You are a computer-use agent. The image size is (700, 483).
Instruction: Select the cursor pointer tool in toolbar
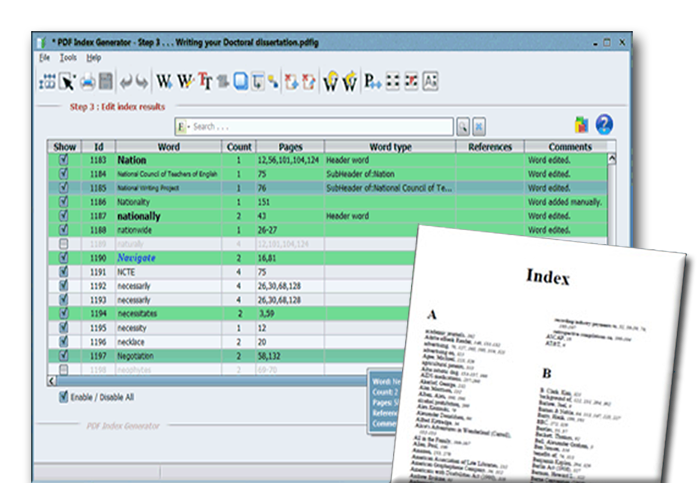point(67,82)
